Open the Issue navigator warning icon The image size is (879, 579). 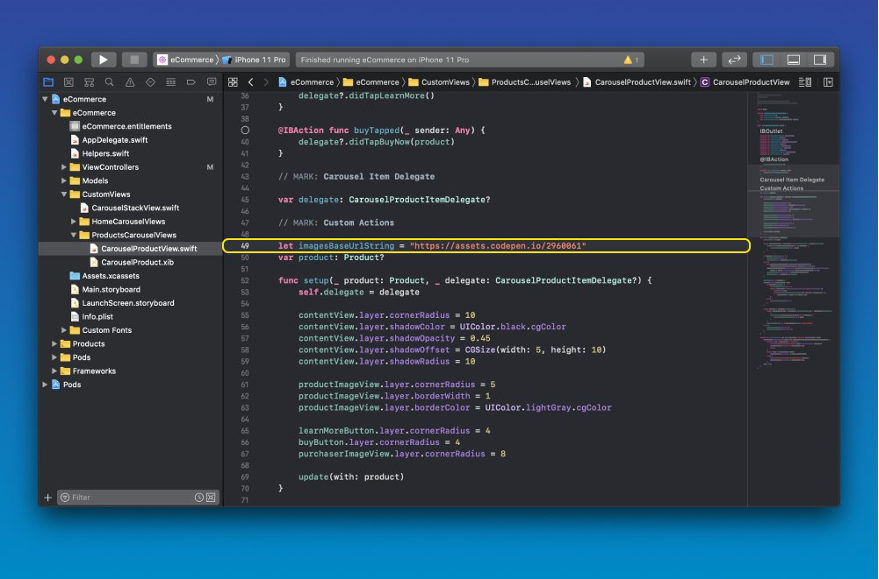click(130, 82)
